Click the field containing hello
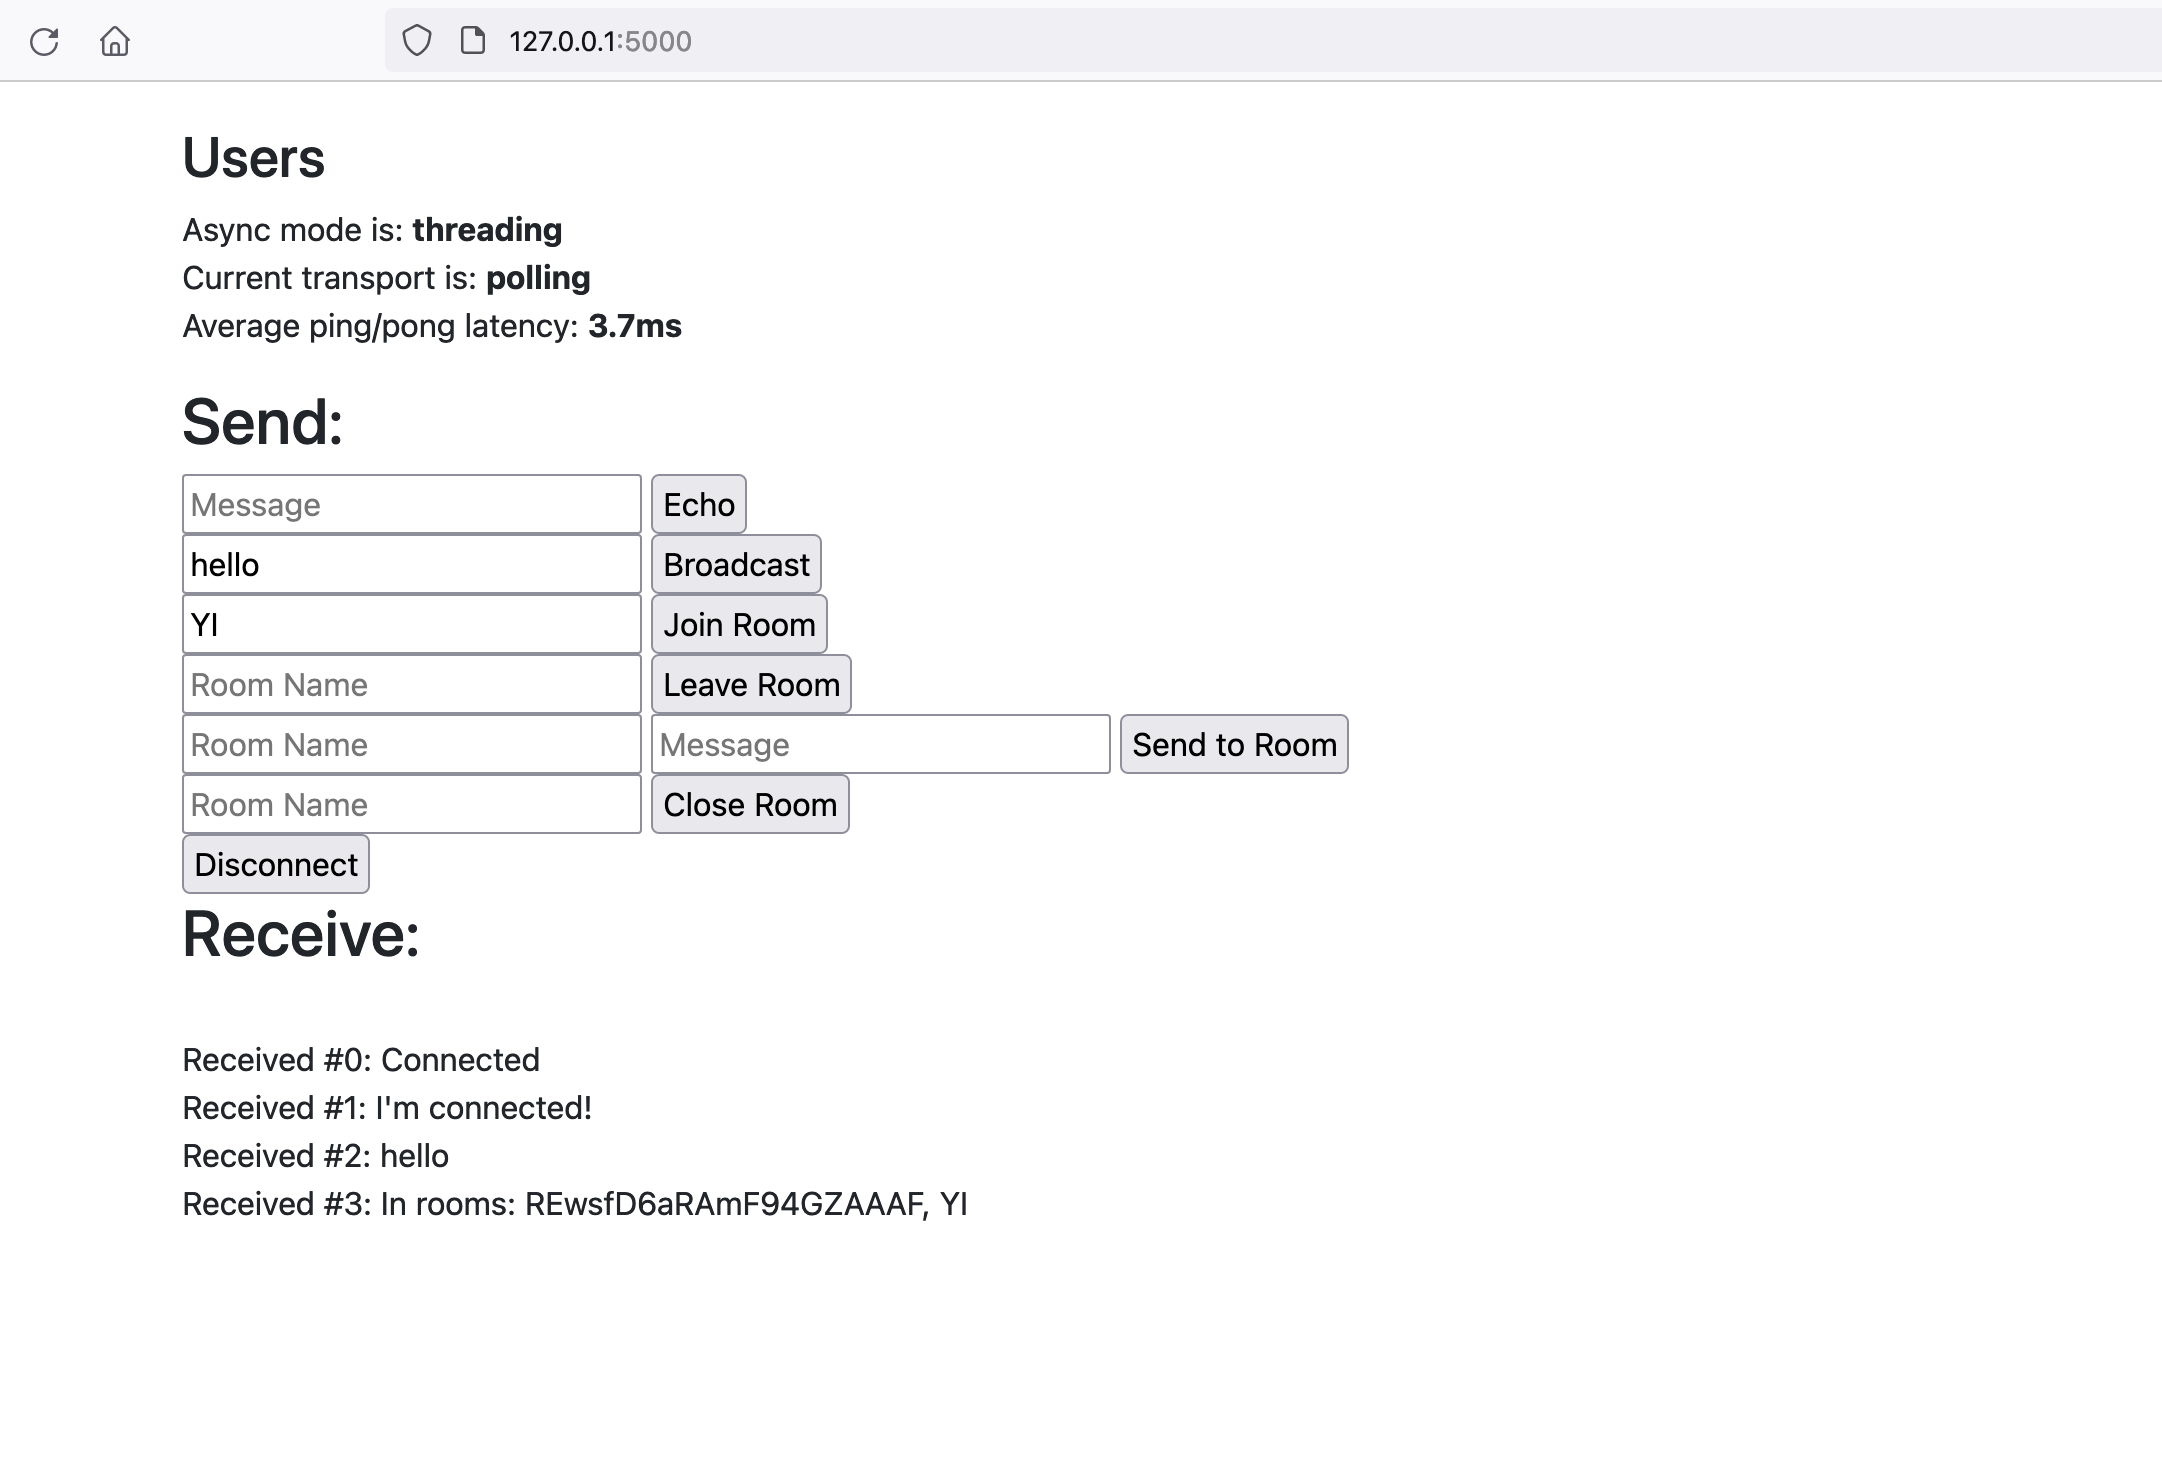 coord(411,564)
